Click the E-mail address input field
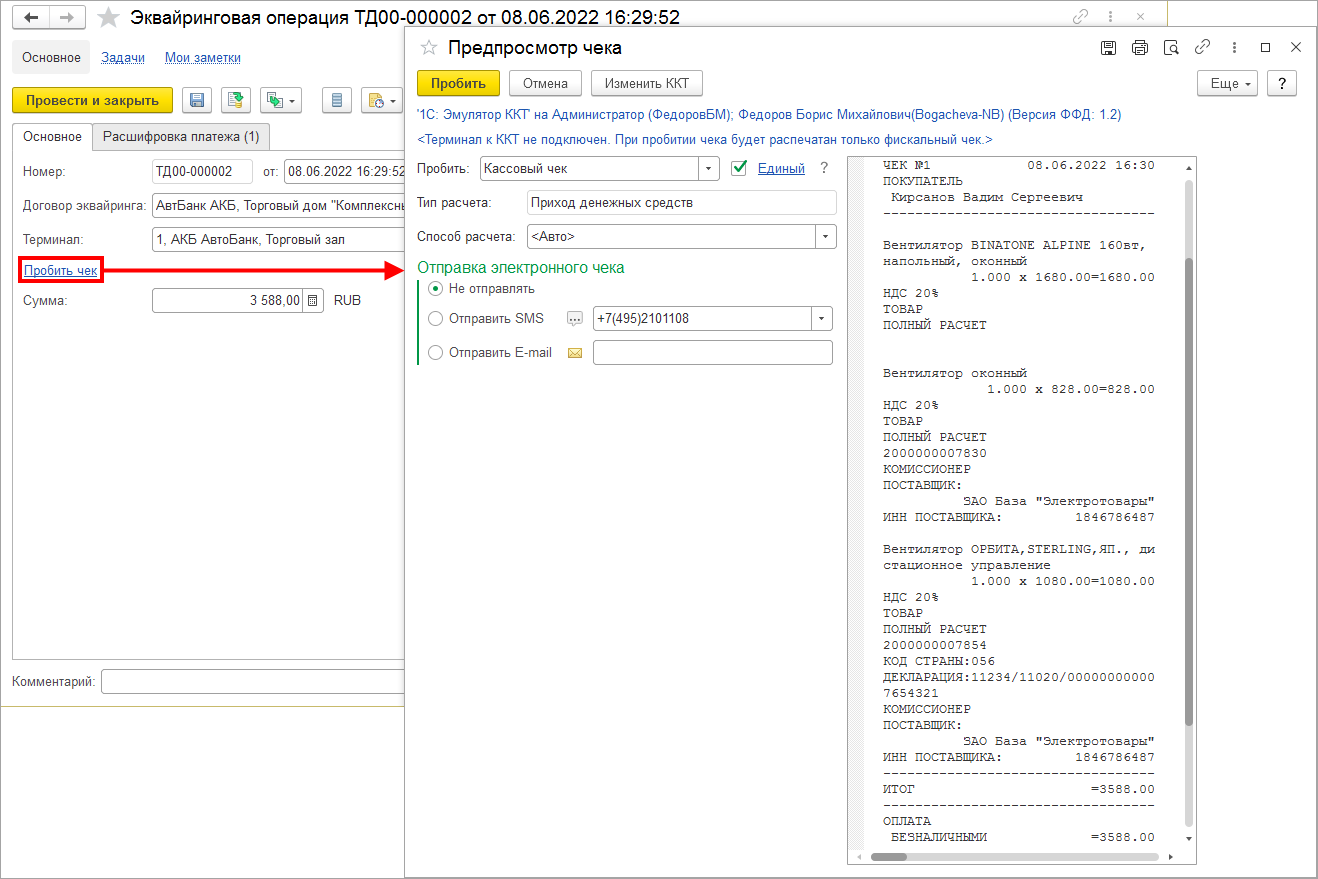Screen dimensions: 1318x879 click(x=713, y=353)
